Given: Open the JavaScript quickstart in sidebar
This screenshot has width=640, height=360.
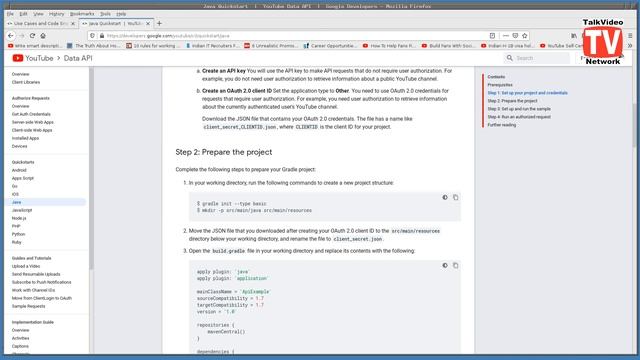Looking at the screenshot, I should (x=22, y=210).
